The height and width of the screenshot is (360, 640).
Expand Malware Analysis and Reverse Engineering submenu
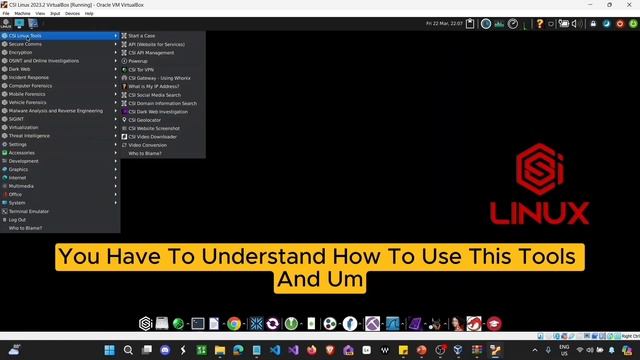click(60, 111)
